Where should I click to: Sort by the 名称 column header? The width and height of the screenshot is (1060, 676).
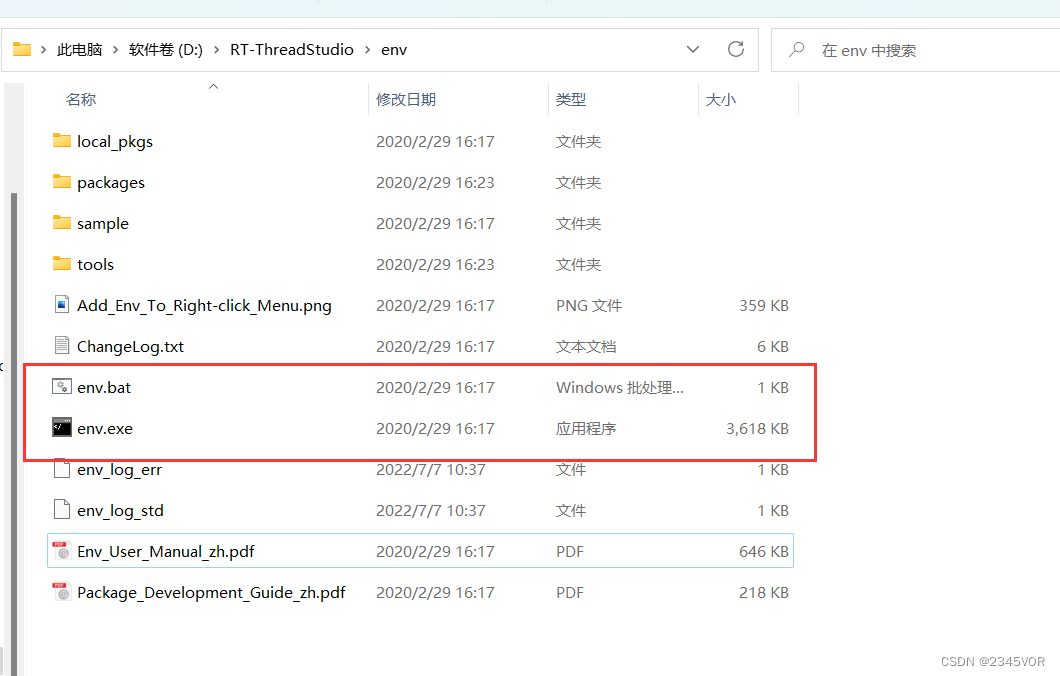point(80,99)
